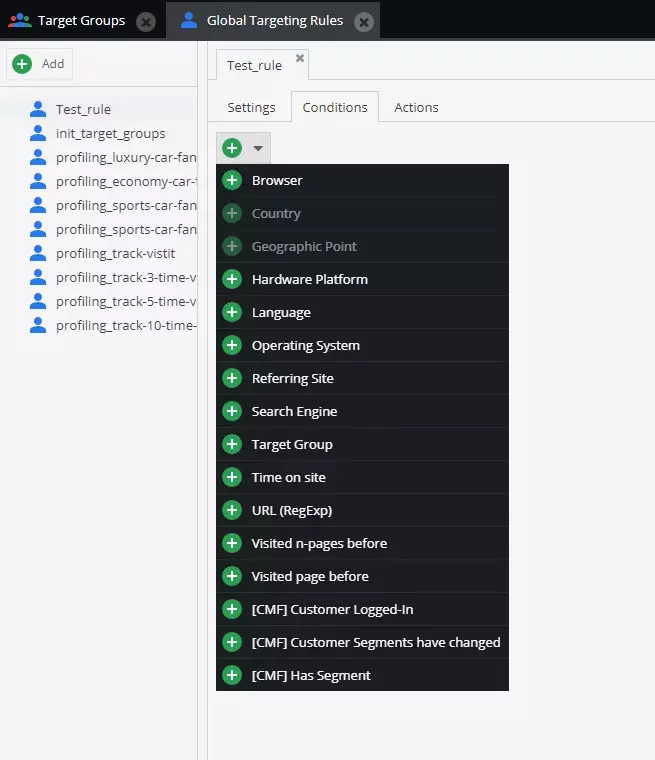Viewport: 655px width, 760px height.
Task: Click the user icon next to profiling_track-10-time
Action: pyautogui.click(x=38, y=325)
